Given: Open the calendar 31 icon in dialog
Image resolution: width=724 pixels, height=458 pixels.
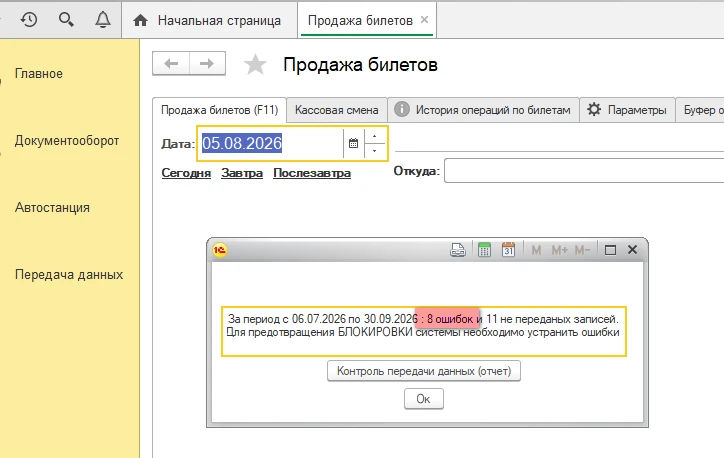Looking at the screenshot, I should (508, 250).
